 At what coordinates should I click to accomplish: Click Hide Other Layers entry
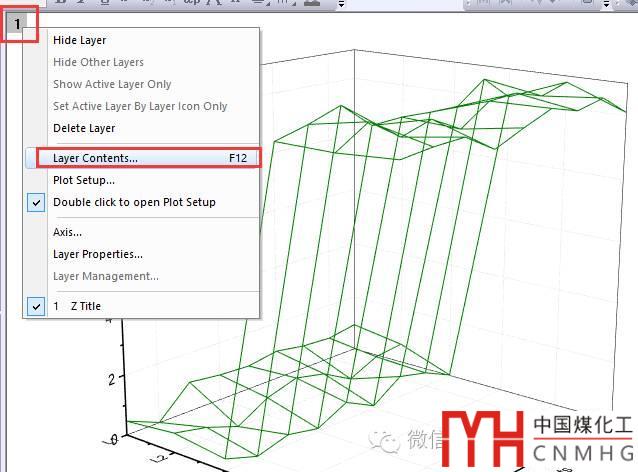click(98, 62)
